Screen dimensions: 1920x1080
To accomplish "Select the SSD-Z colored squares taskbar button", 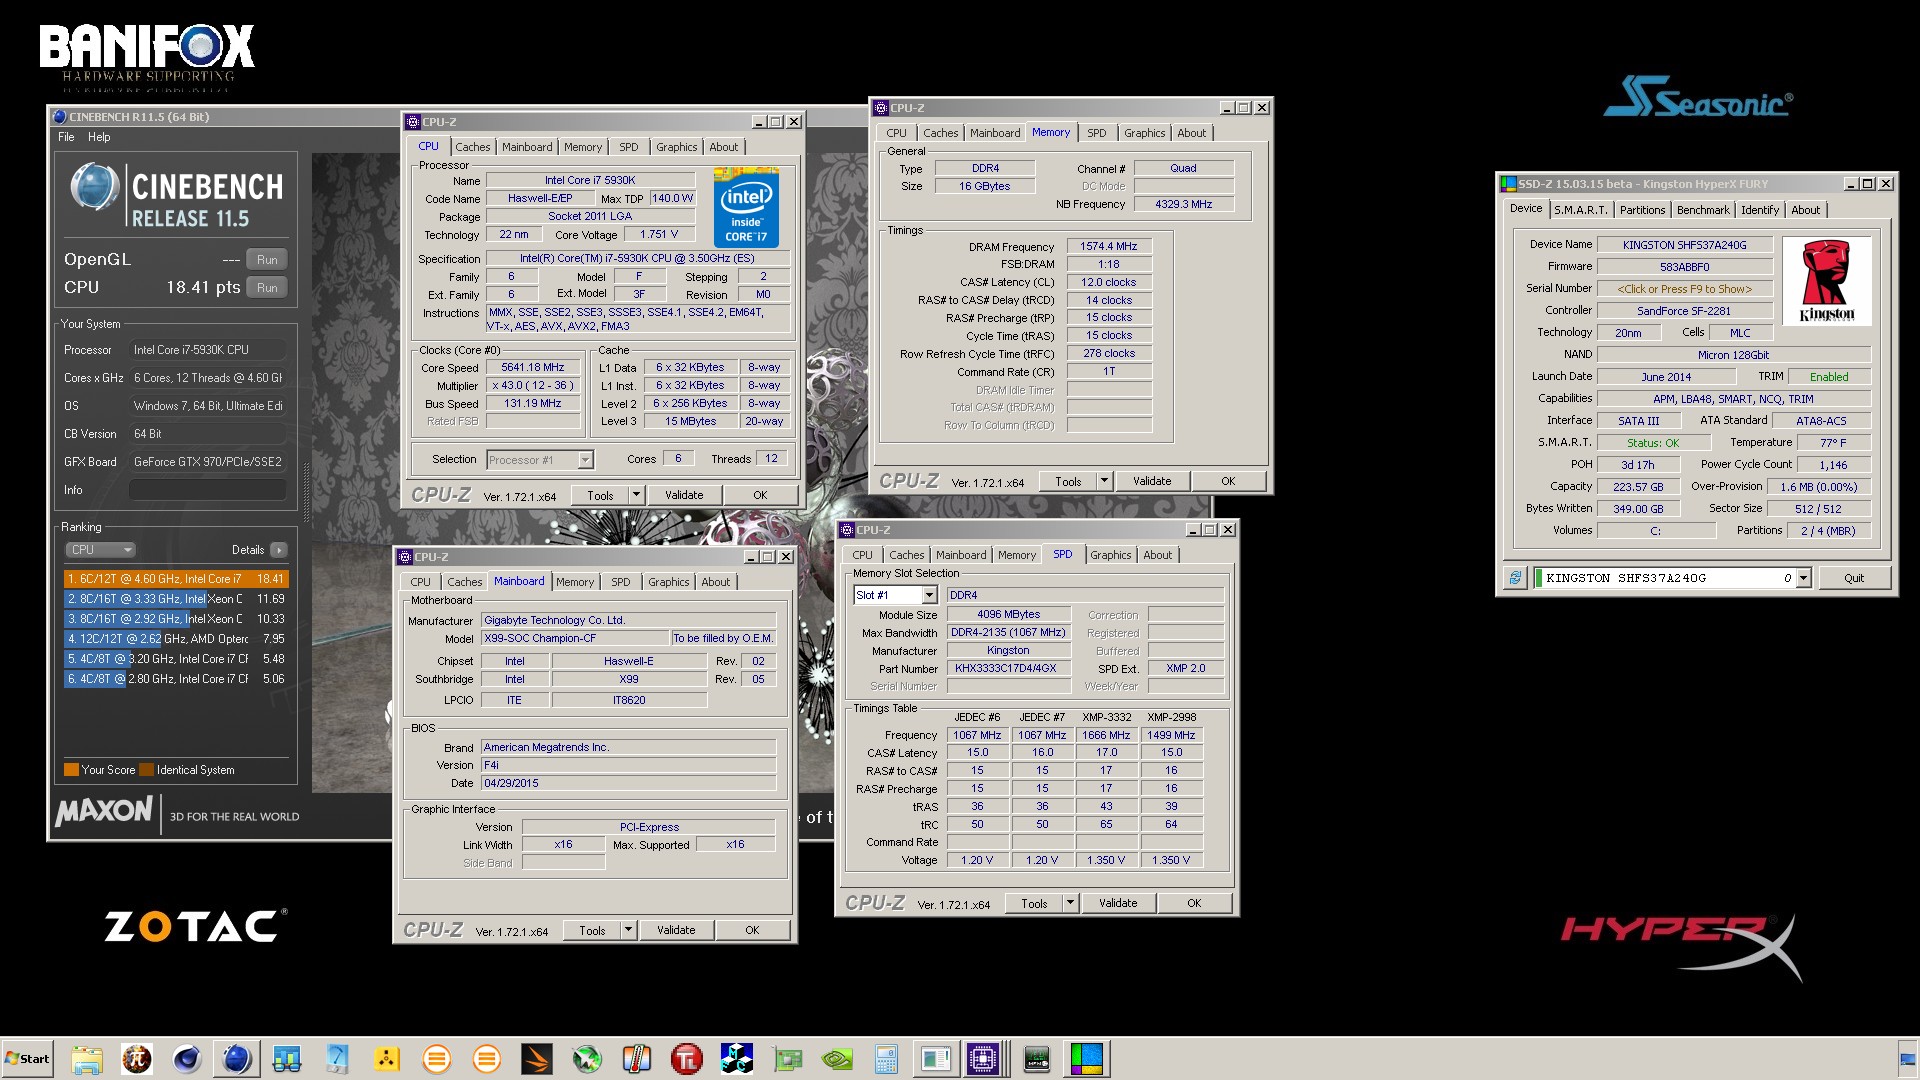I will [x=1086, y=1059].
